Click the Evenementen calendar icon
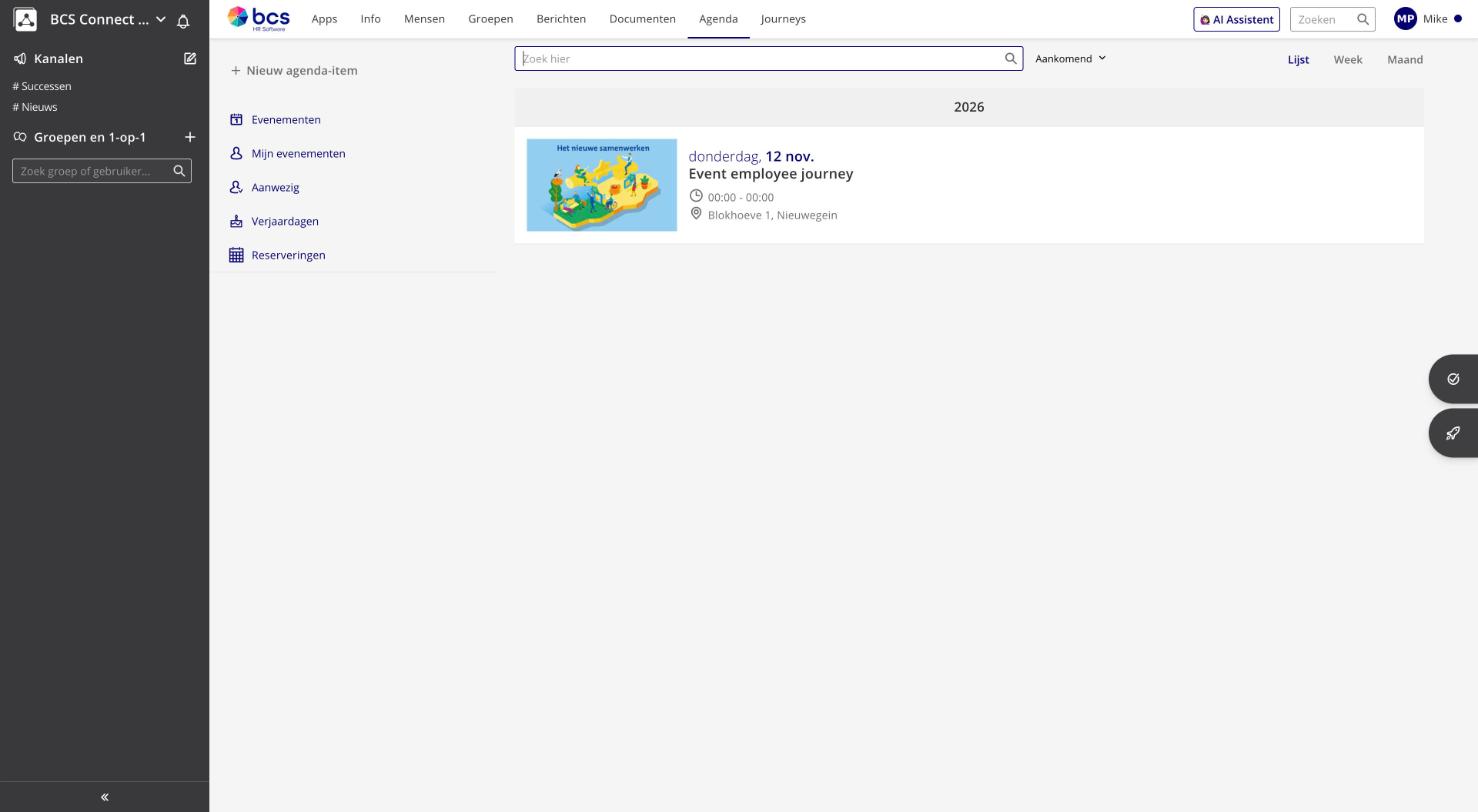The image size is (1478, 812). coord(236,120)
